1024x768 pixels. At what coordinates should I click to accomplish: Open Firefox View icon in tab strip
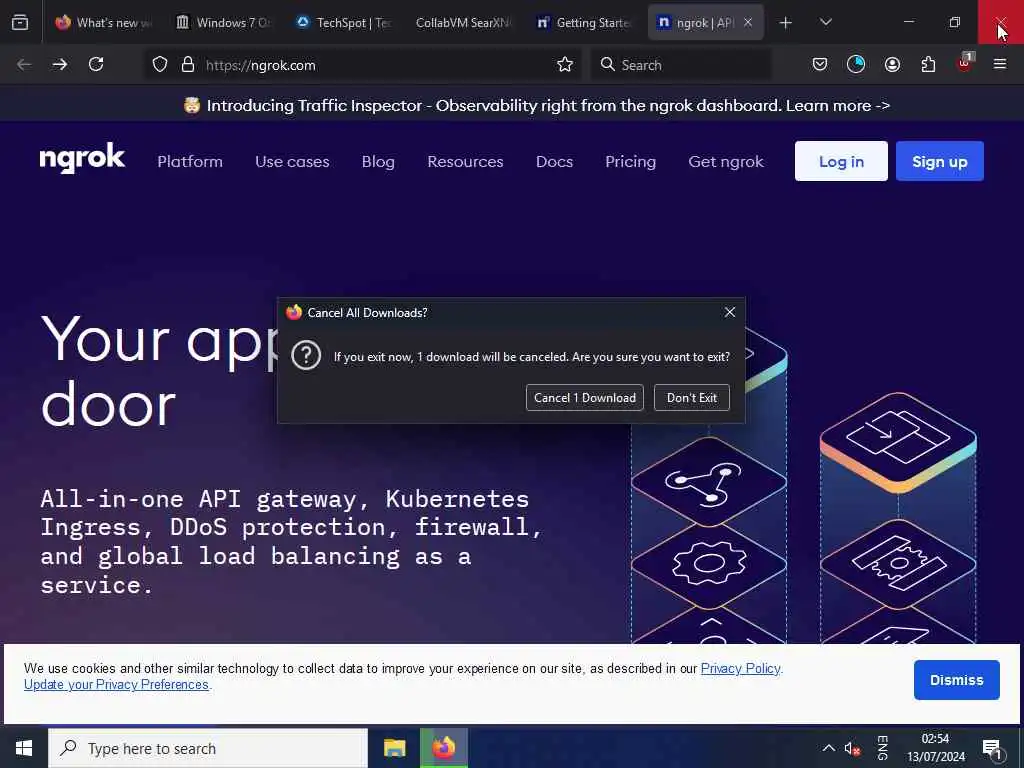coord(20,22)
